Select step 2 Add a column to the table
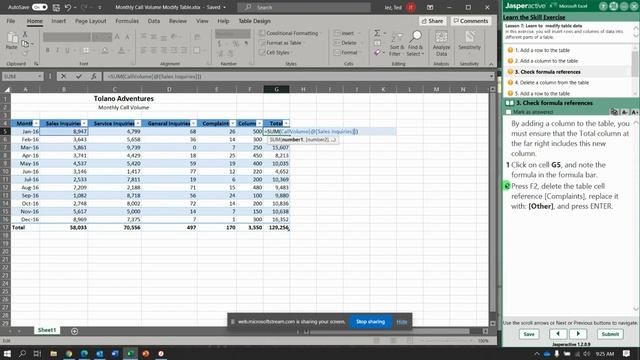The width and height of the screenshot is (640, 360). tap(546, 61)
